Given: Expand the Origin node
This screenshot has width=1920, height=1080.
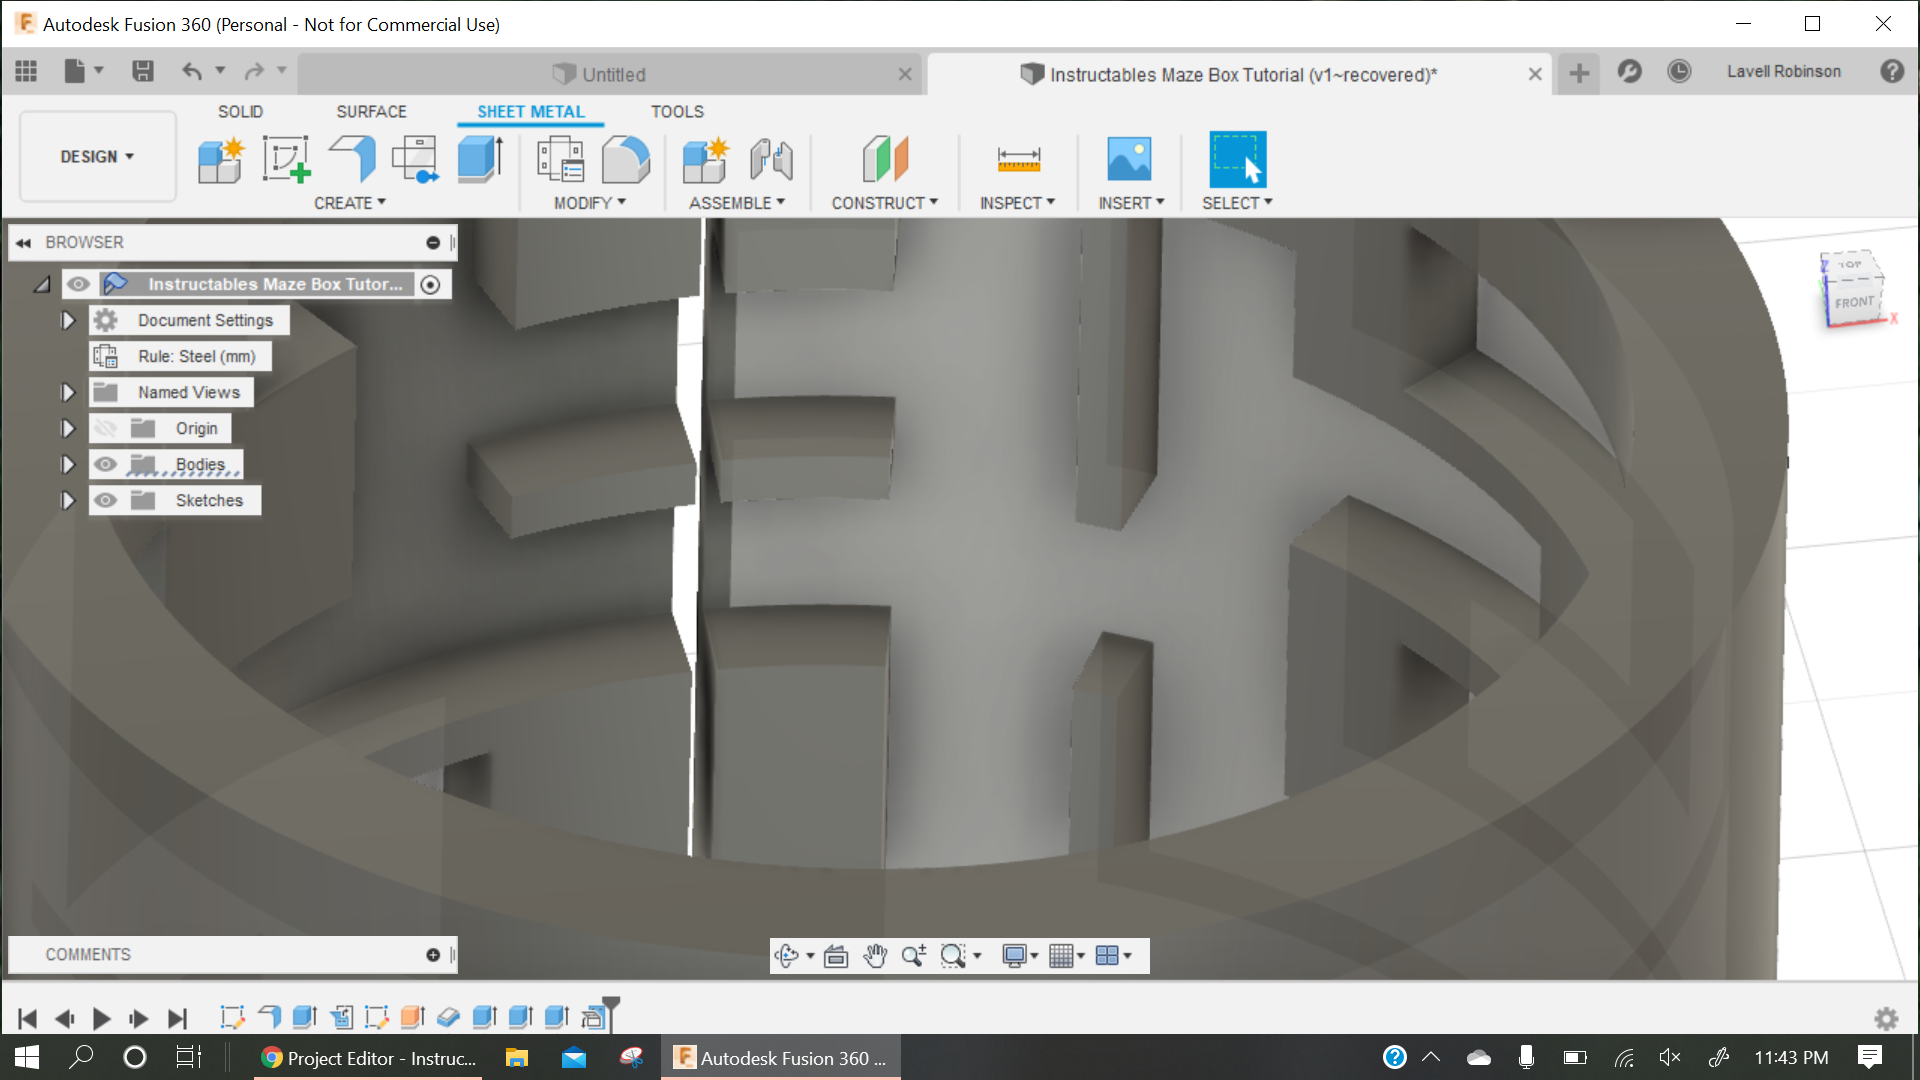Looking at the screenshot, I should click(68, 428).
